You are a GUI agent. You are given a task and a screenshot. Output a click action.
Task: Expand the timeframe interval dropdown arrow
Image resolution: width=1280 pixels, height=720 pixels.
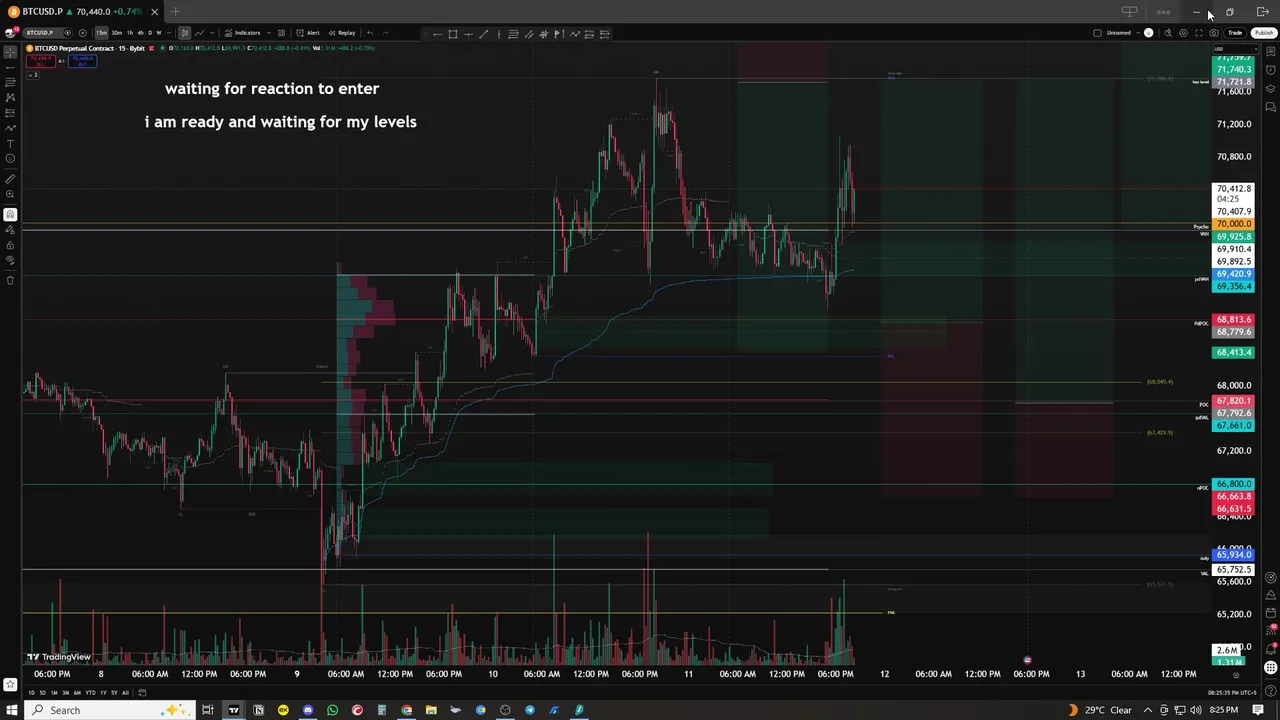click(x=169, y=33)
